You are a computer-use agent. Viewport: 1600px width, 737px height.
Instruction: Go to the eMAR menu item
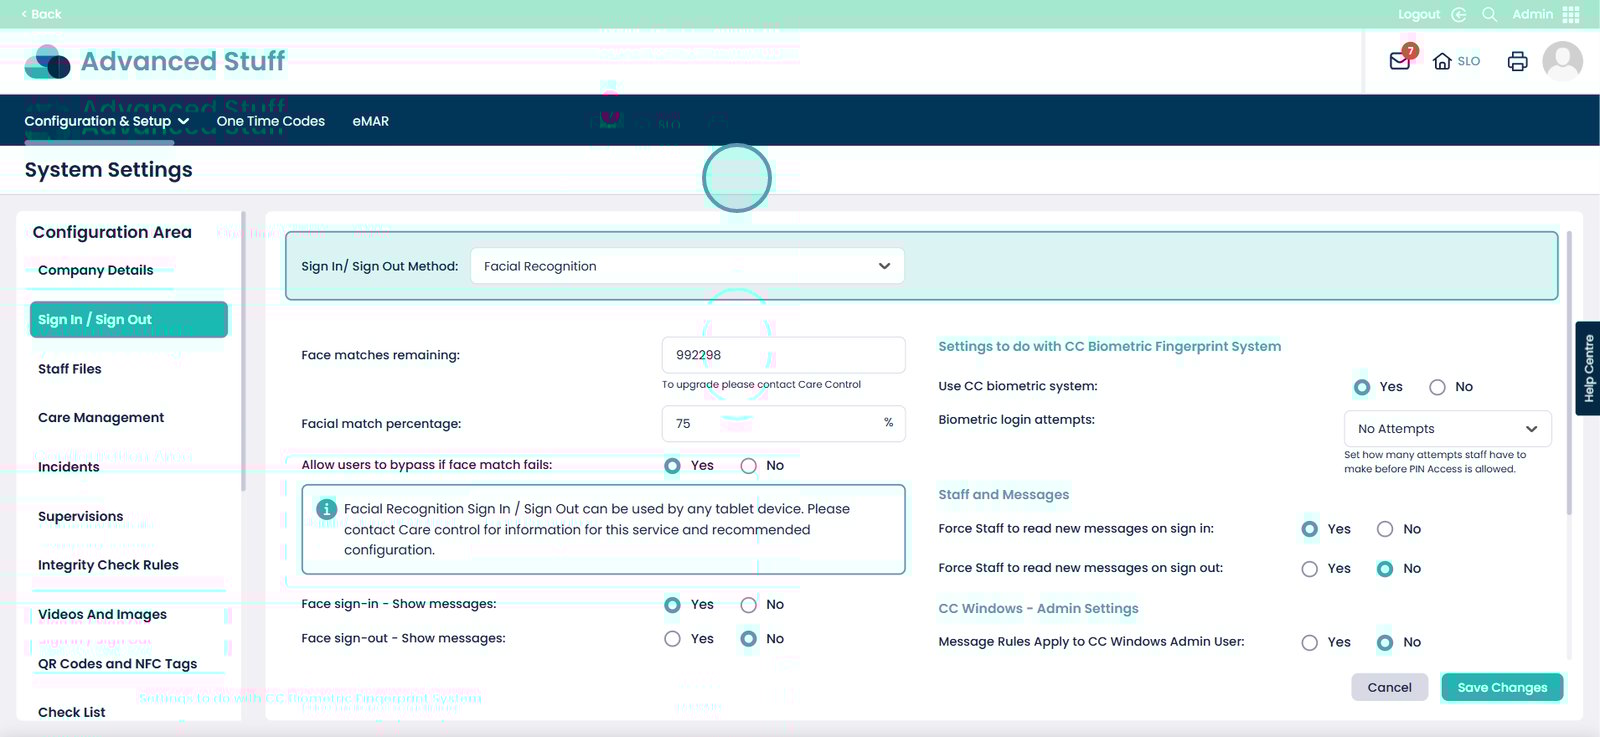tap(370, 121)
